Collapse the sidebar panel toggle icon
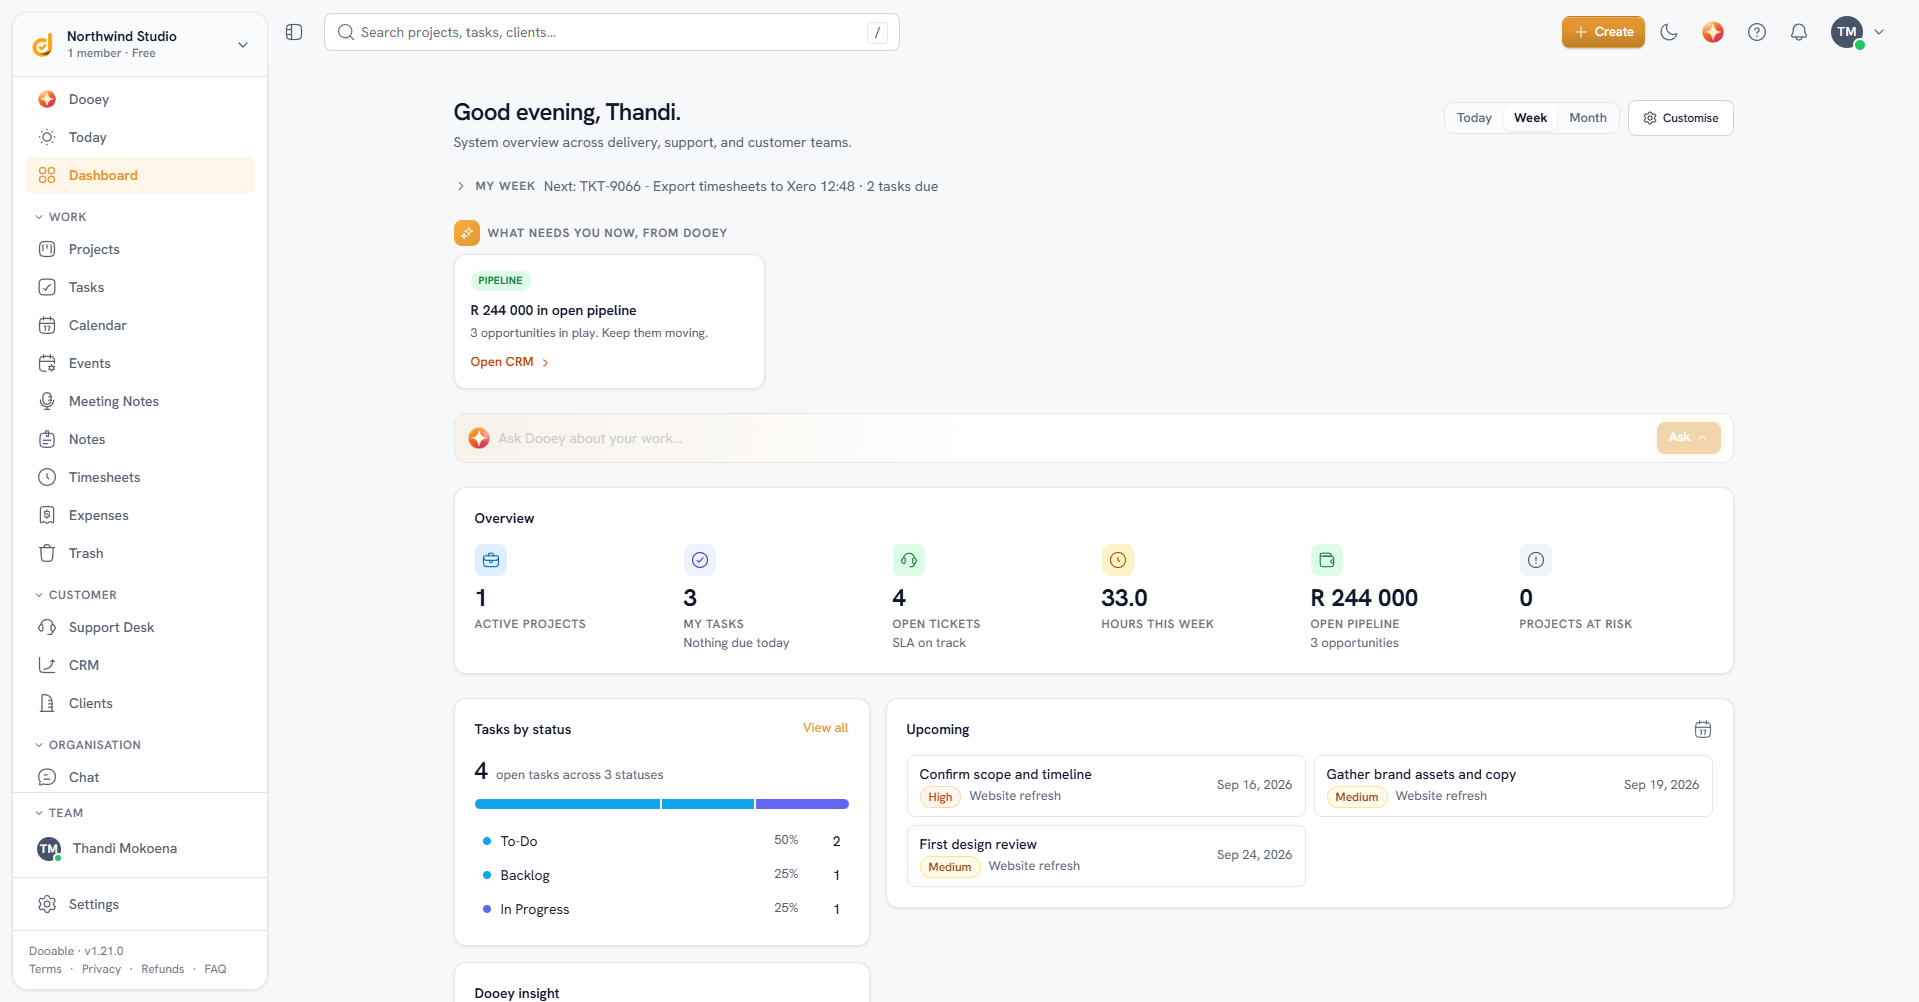The image size is (1919, 1002). (x=294, y=32)
